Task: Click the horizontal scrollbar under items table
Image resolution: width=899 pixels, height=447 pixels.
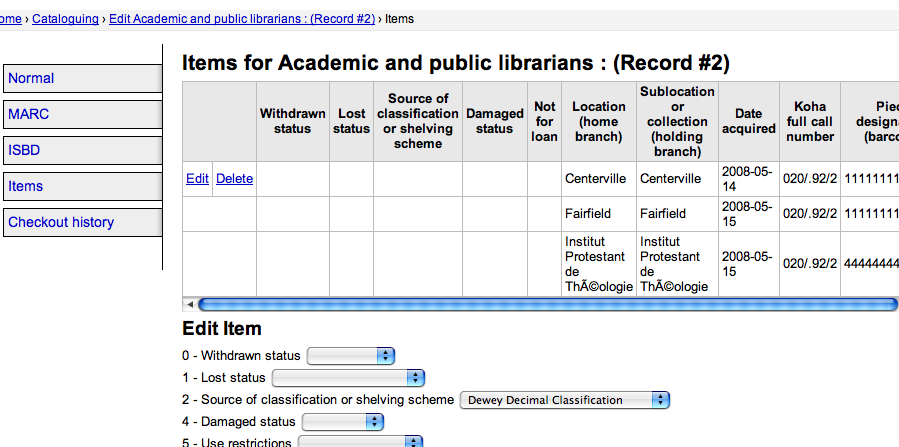Action: pyautogui.click(x=540, y=304)
